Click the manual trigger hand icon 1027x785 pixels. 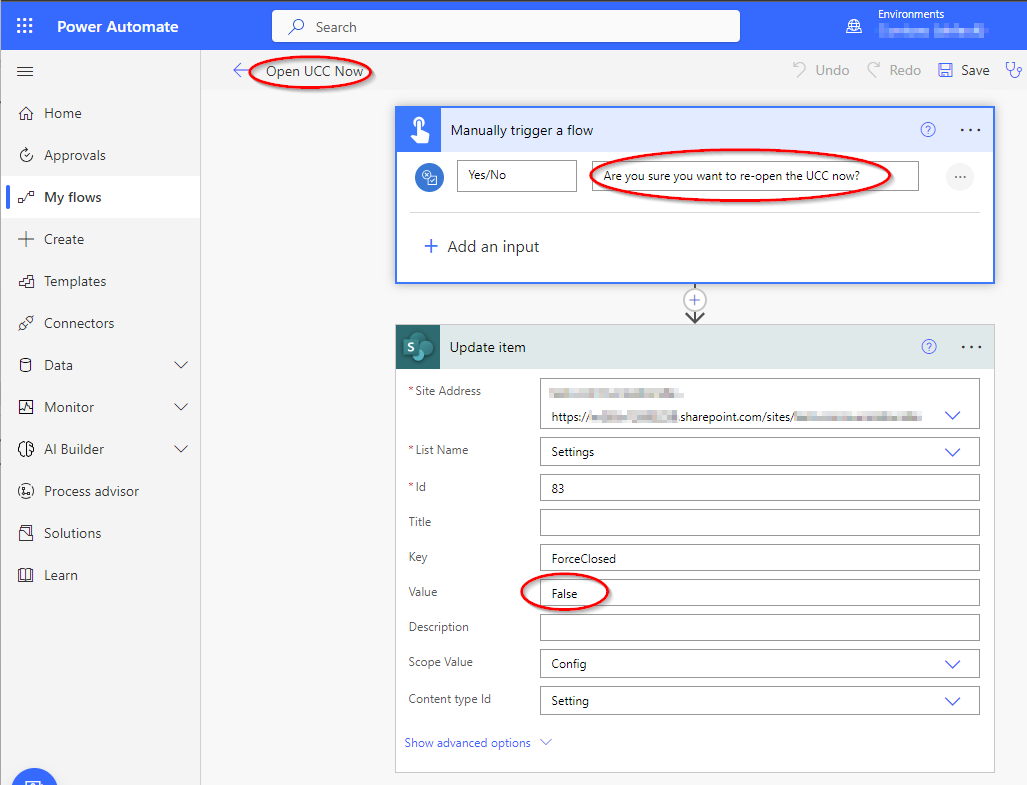pyautogui.click(x=419, y=130)
